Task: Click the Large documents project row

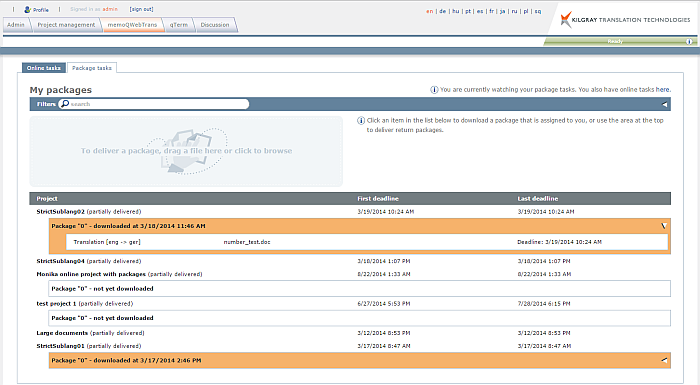Action: coord(350,333)
